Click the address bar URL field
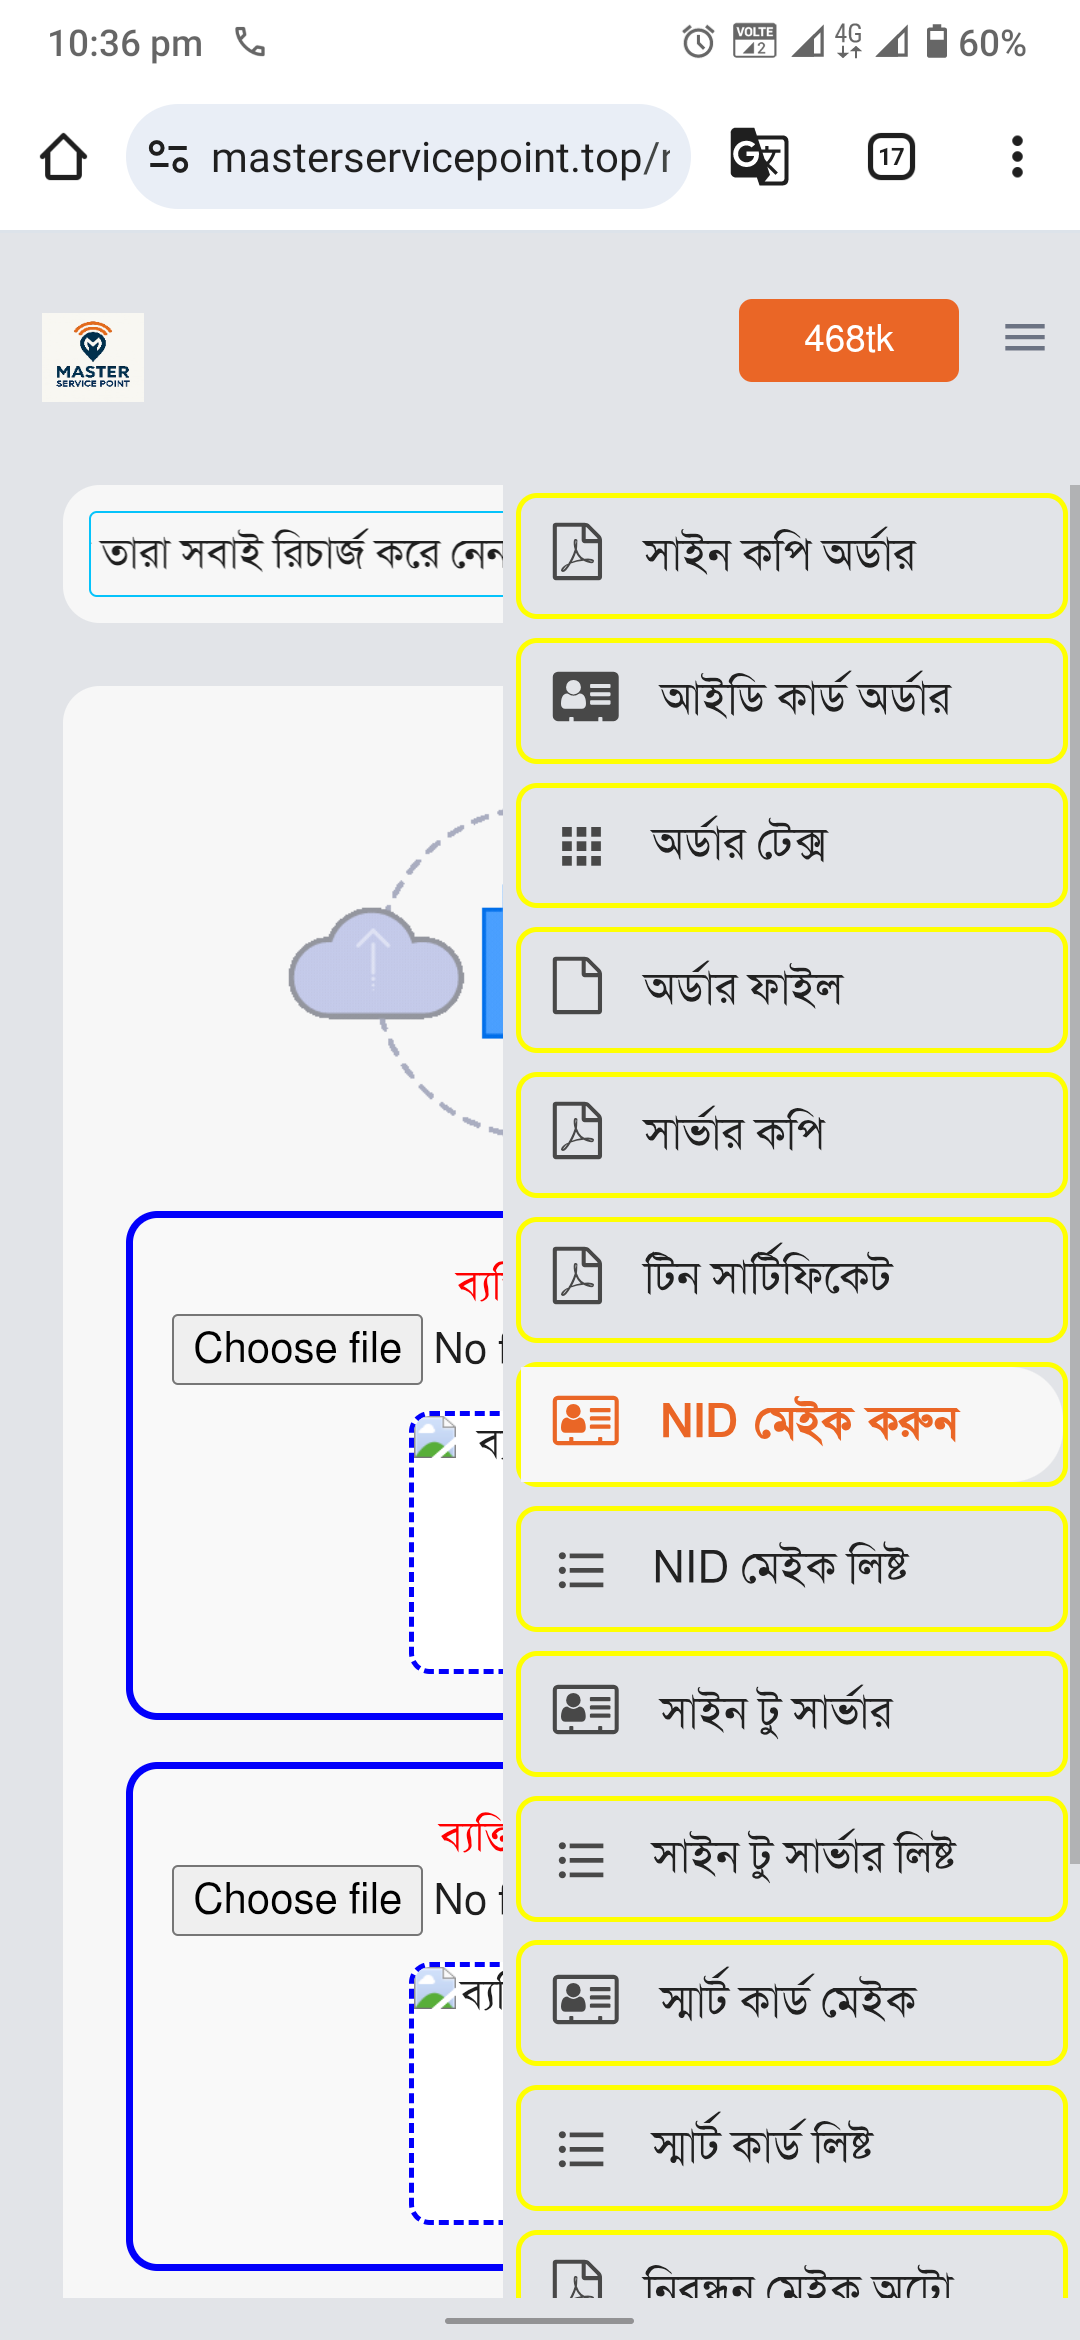The image size is (1080, 2340). tap(440, 157)
